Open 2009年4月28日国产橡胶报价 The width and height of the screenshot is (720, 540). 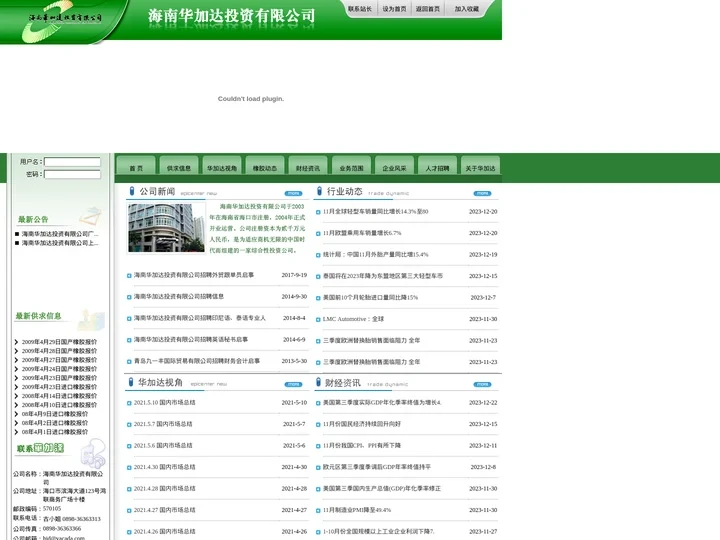tap(59, 351)
